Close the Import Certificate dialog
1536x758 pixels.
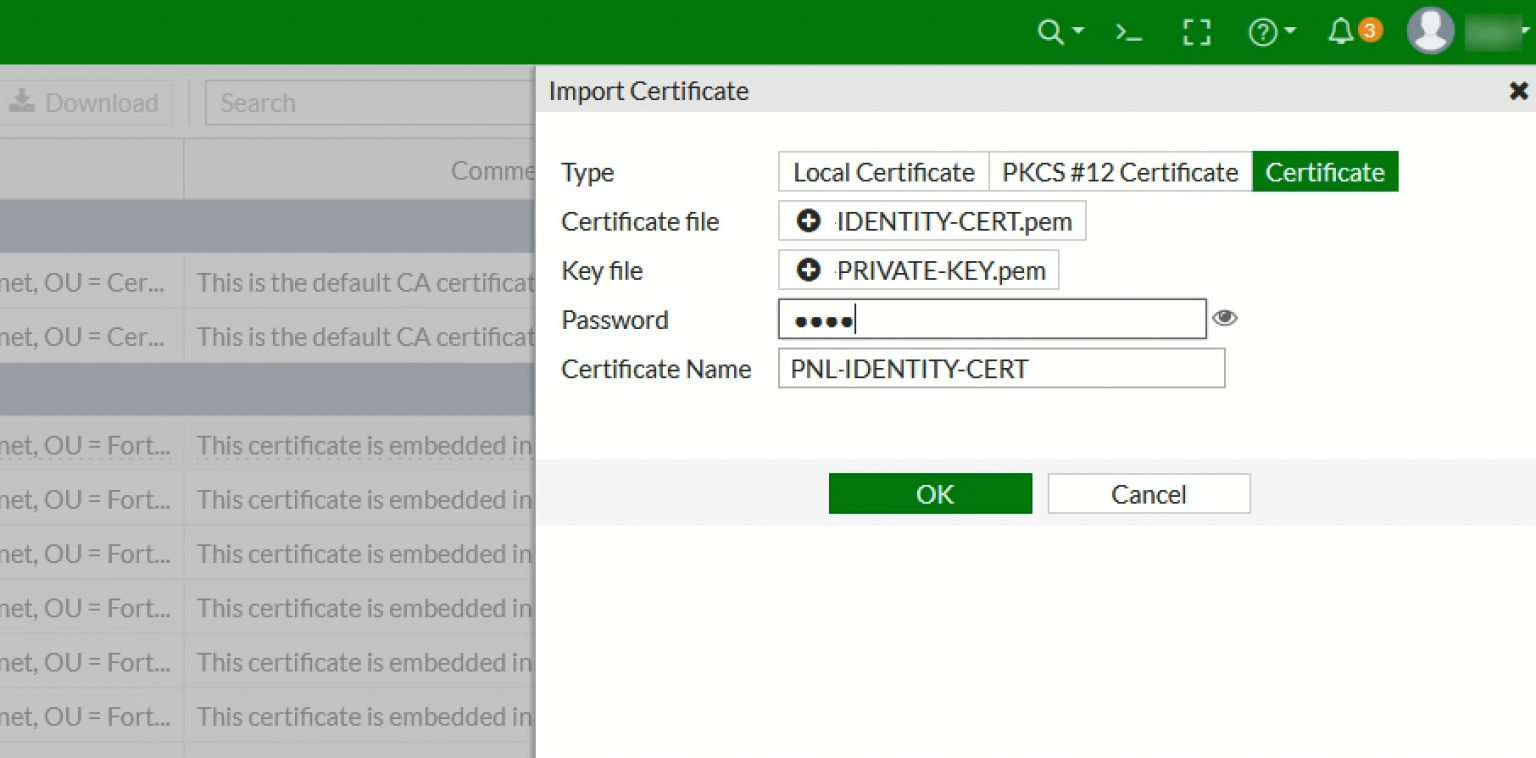click(x=1518, y=90)
